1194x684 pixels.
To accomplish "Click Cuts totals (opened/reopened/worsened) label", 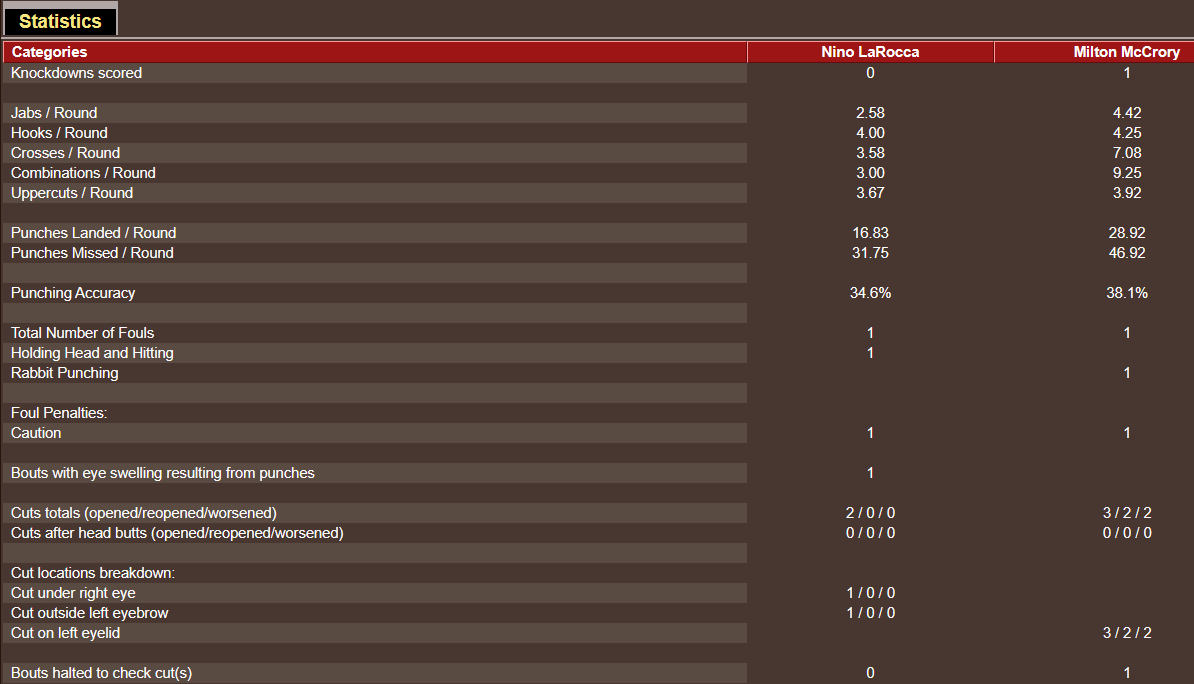I will pyautogui.click(x=144, y=513).
